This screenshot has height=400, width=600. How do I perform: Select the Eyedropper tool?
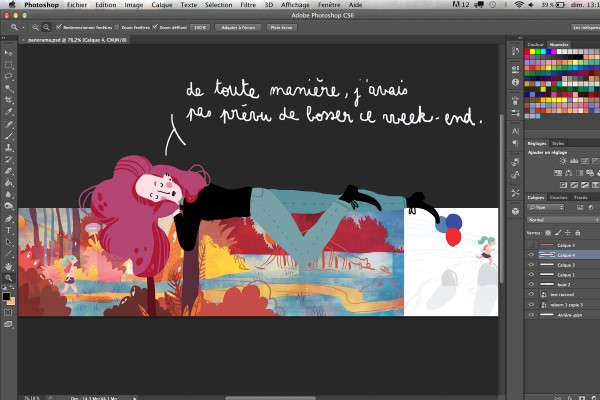[x=8, y=112]
